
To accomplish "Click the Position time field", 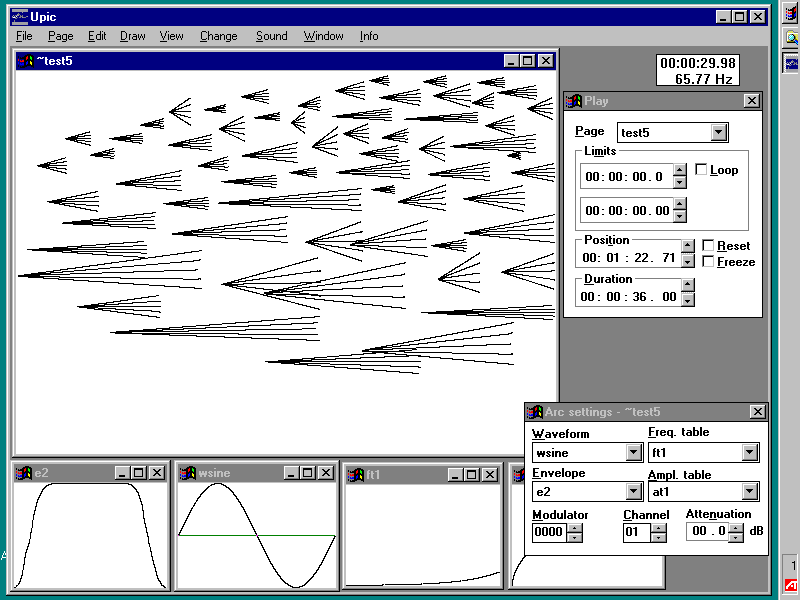I will pos(630,258).
